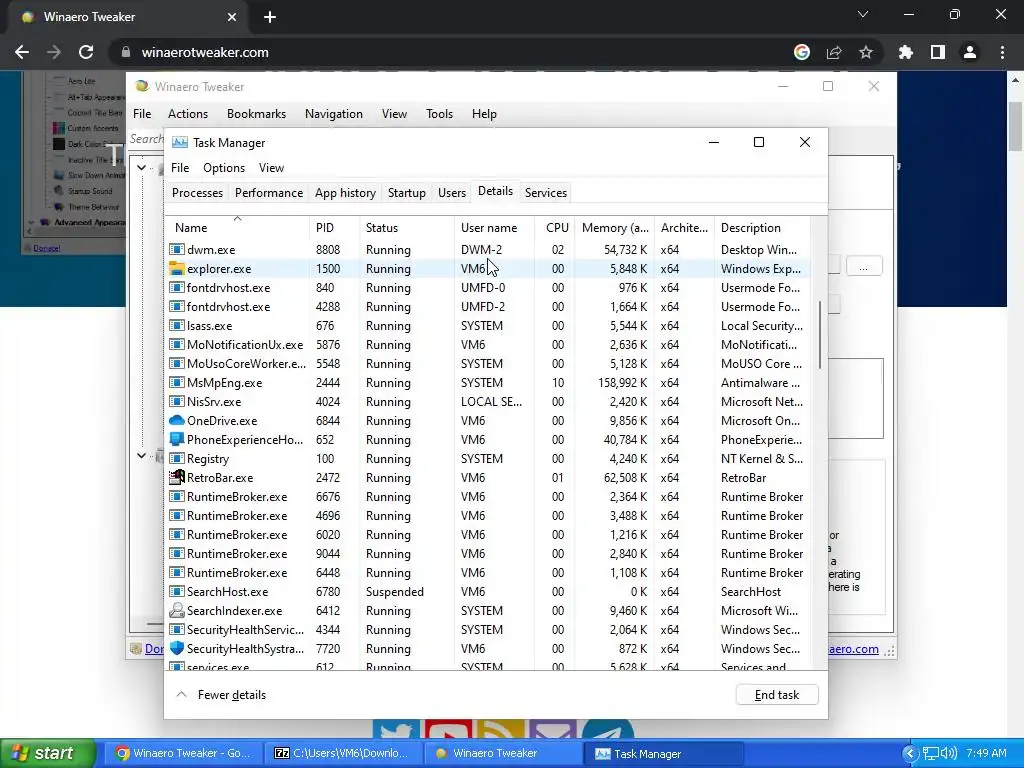1024x768 pixels.
Task: Switch to the Services tab
Action: [546, 193]
